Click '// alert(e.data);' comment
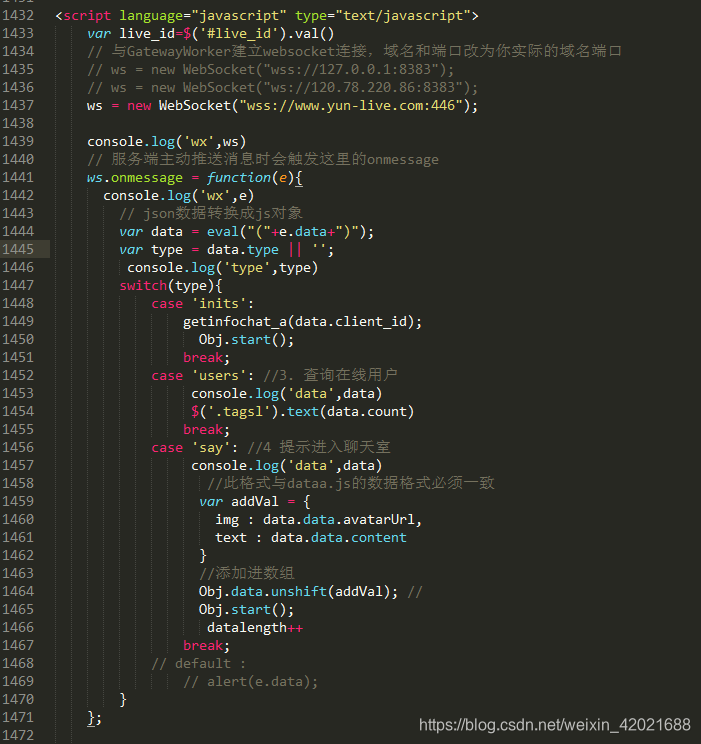This screenshot has height=744, width=701. click(x=251, y=682)
